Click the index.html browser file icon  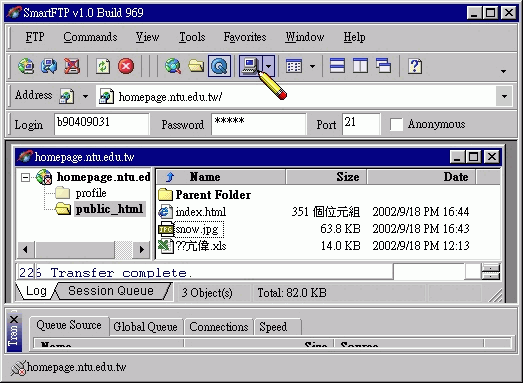tap(165, 212)
